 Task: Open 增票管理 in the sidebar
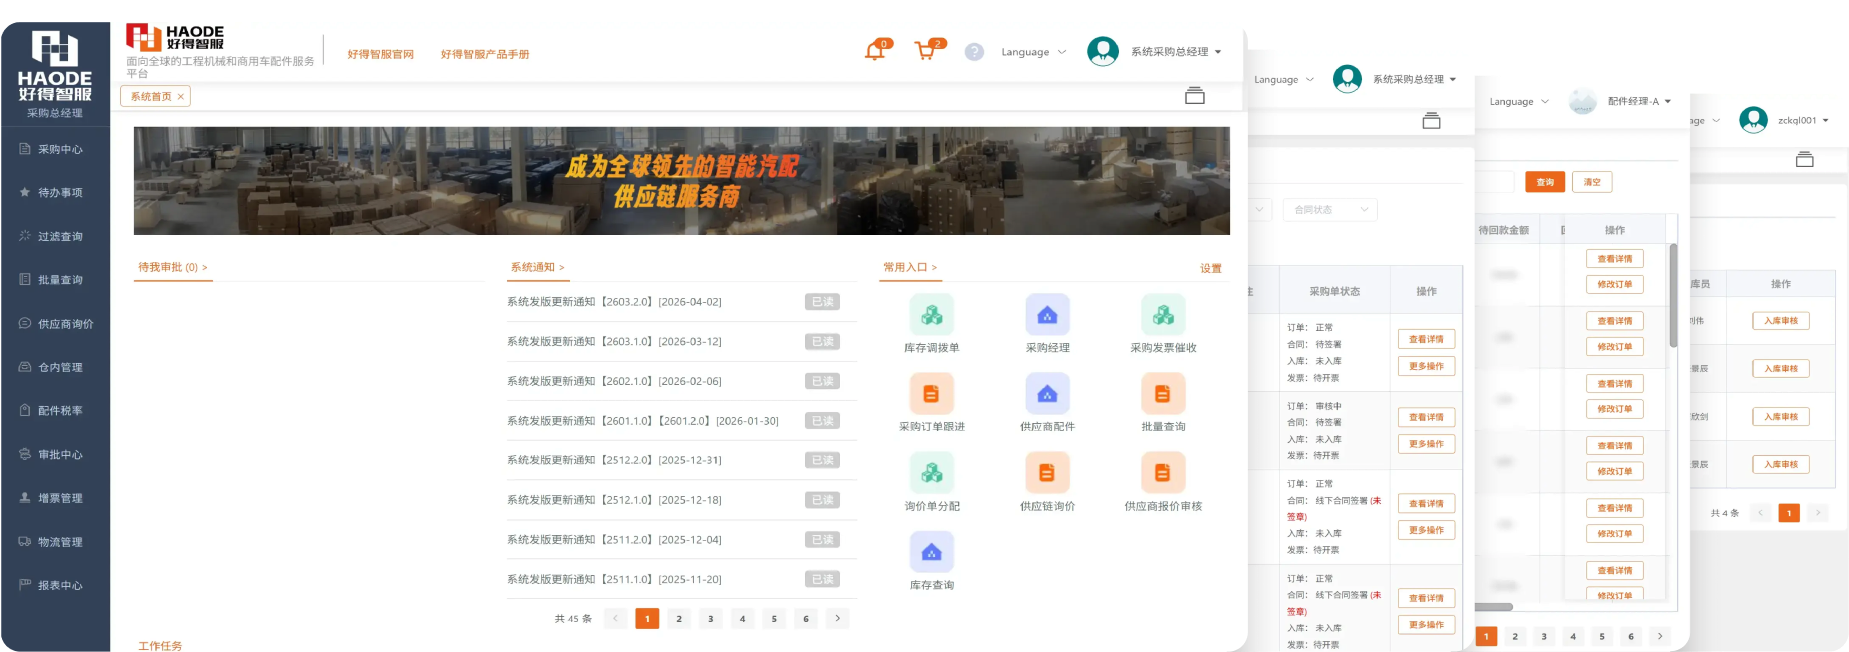55,498
